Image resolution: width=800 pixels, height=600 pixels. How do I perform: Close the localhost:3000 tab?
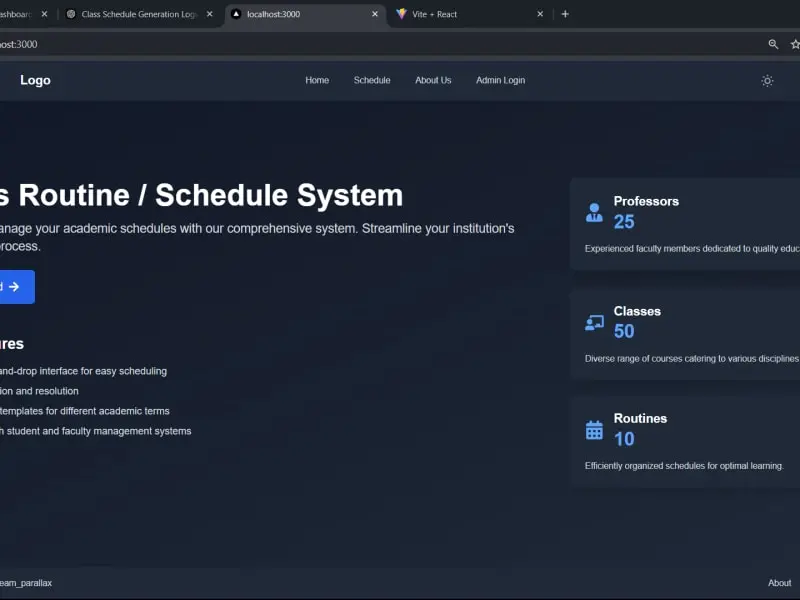375,14
